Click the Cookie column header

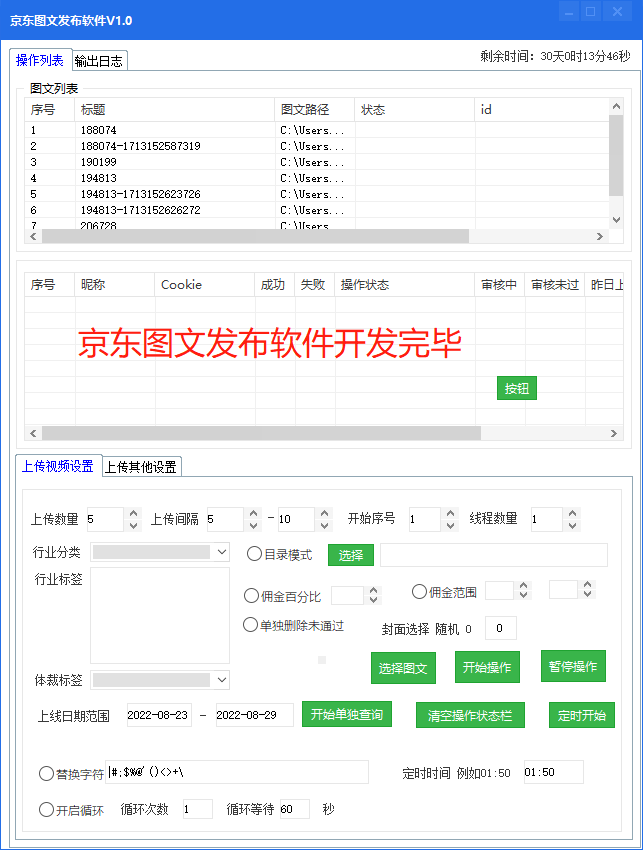point(204,285)
